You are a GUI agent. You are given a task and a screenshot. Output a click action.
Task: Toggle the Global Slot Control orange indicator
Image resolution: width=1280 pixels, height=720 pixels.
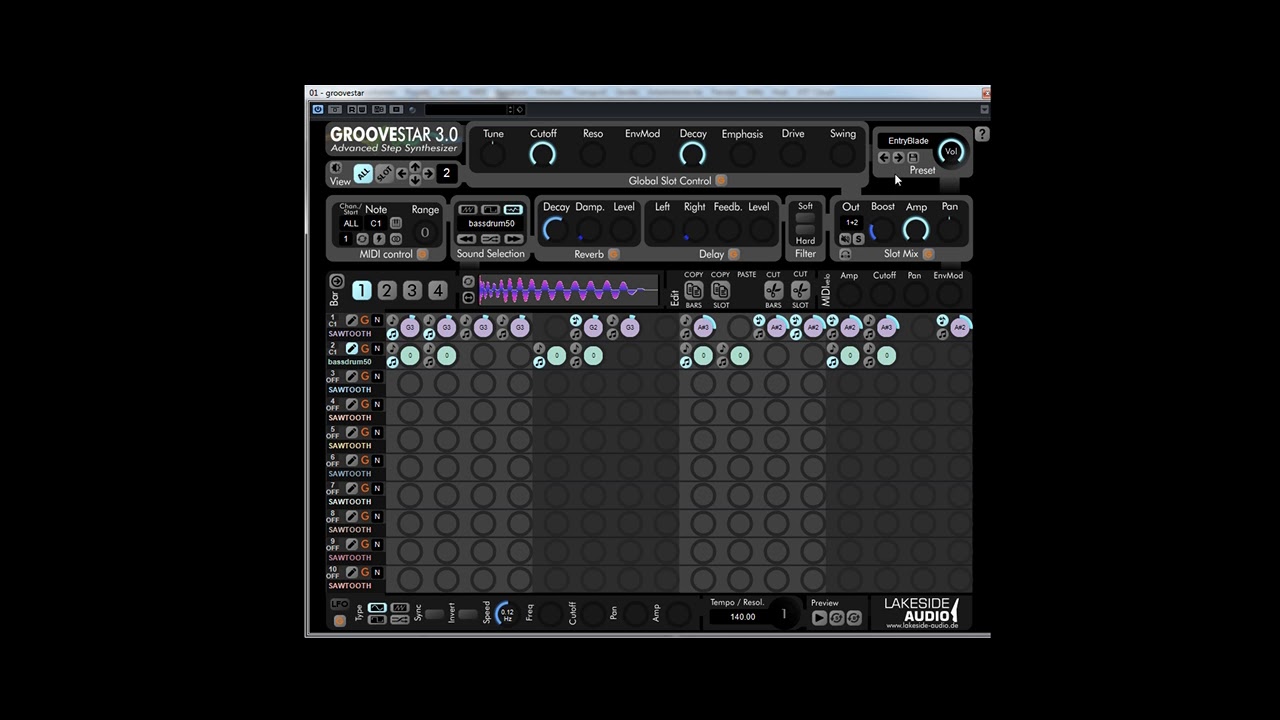pyautogui.click(x=721, y=181)
